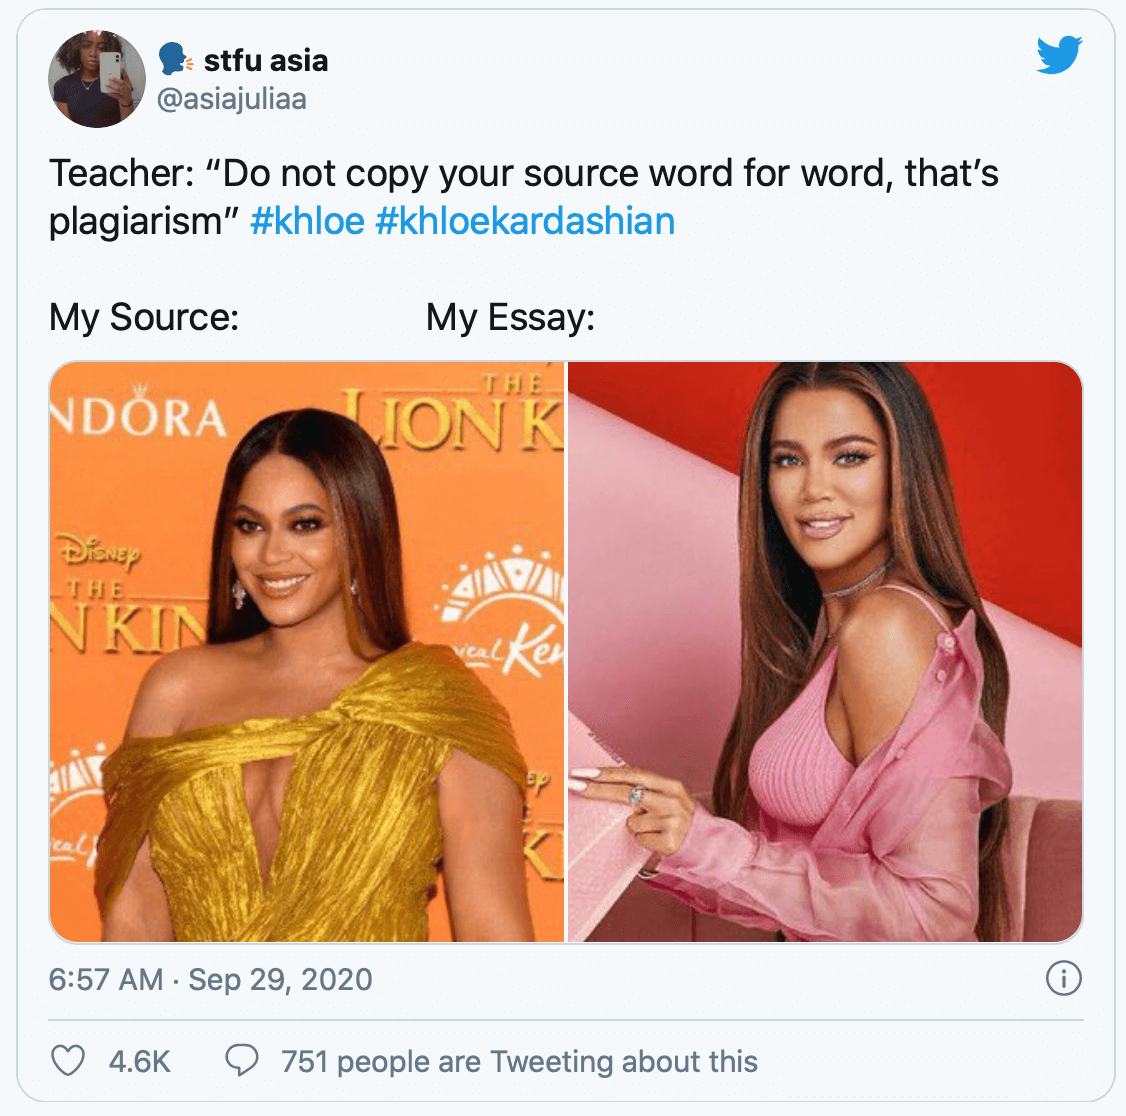Click the My Essay: caption text
Image resolution: width=1126 pixels, height=1116 pixels.
(511, 317)
